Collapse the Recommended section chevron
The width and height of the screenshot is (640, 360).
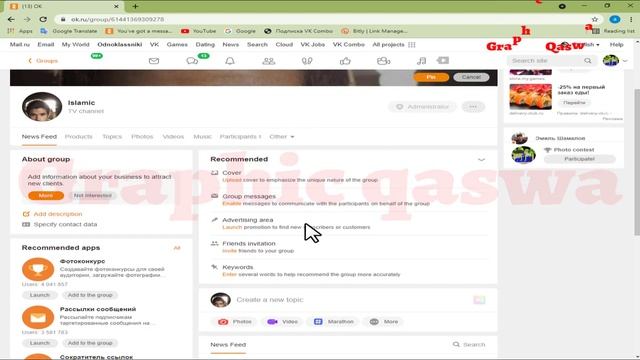(x=482, y=160)
